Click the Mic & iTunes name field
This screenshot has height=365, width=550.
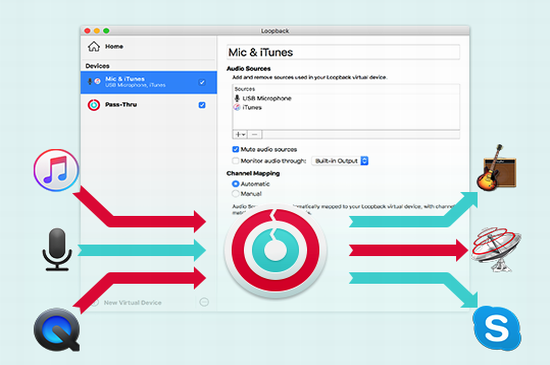coord(343,52)
